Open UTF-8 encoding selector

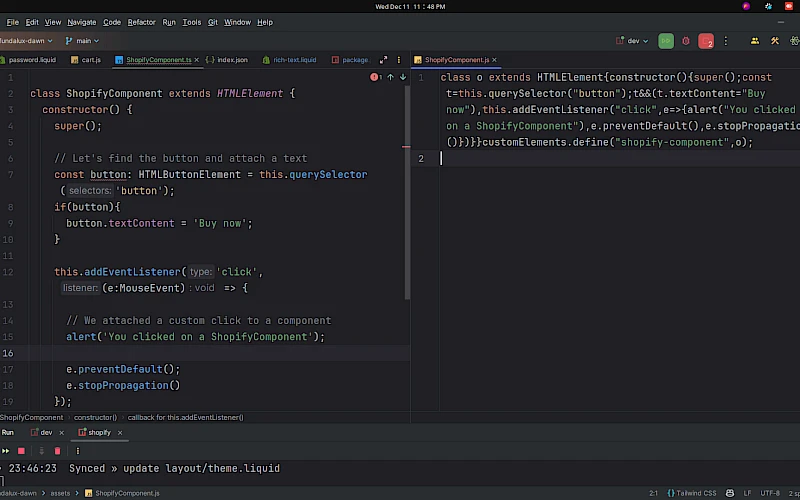click(x=770, y=493)
